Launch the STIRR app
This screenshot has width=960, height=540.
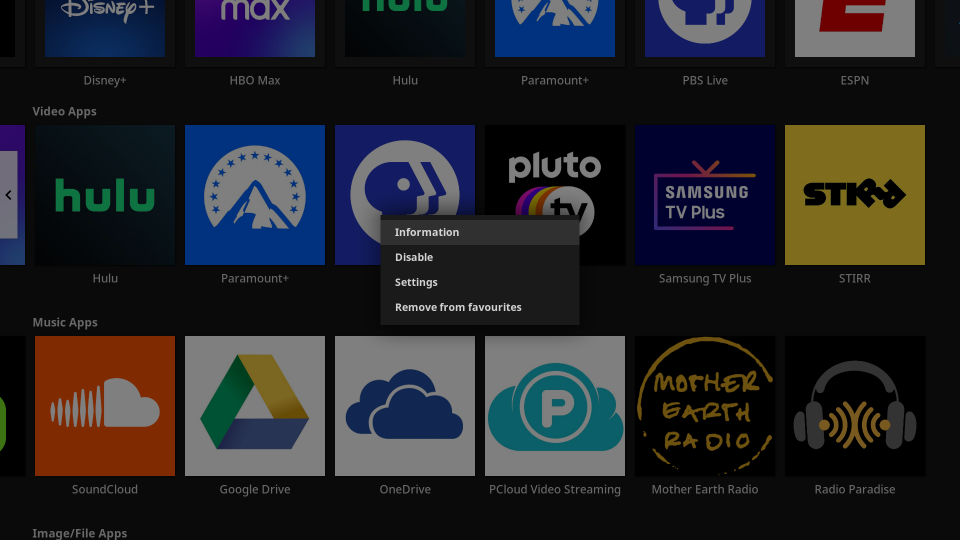855,195
